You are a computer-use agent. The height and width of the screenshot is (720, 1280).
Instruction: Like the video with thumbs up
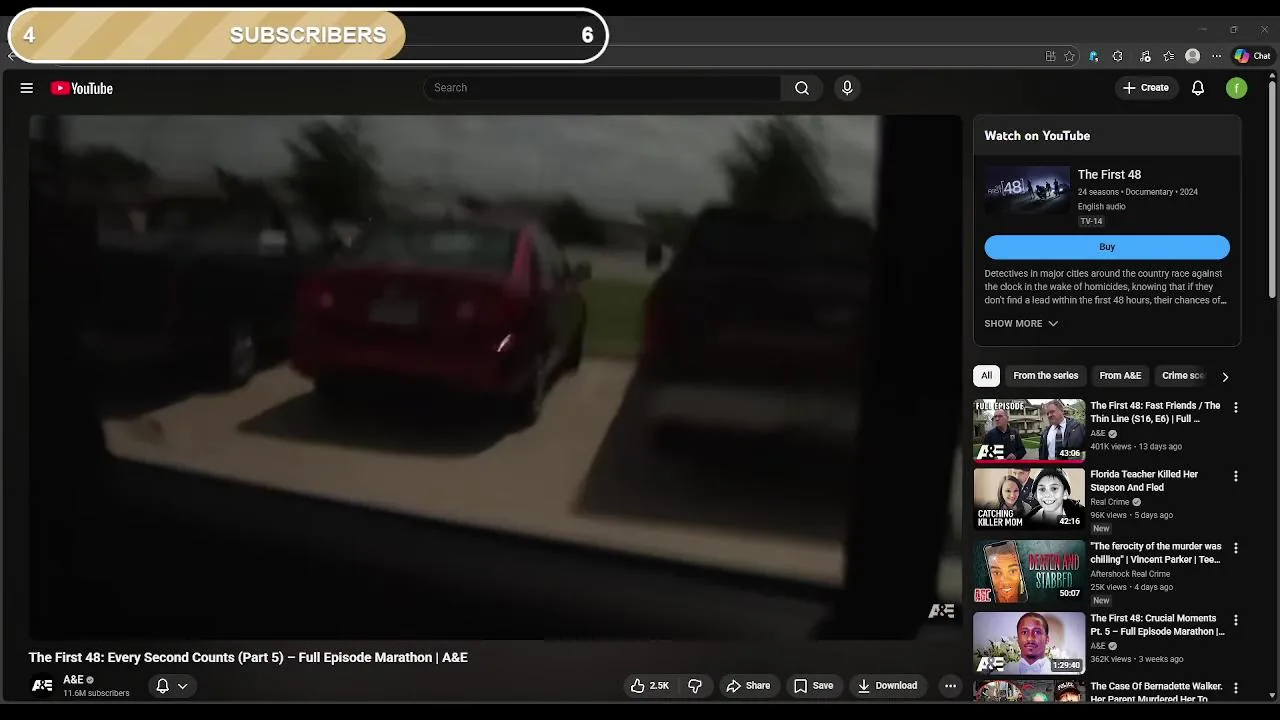[x=649, y=686]
